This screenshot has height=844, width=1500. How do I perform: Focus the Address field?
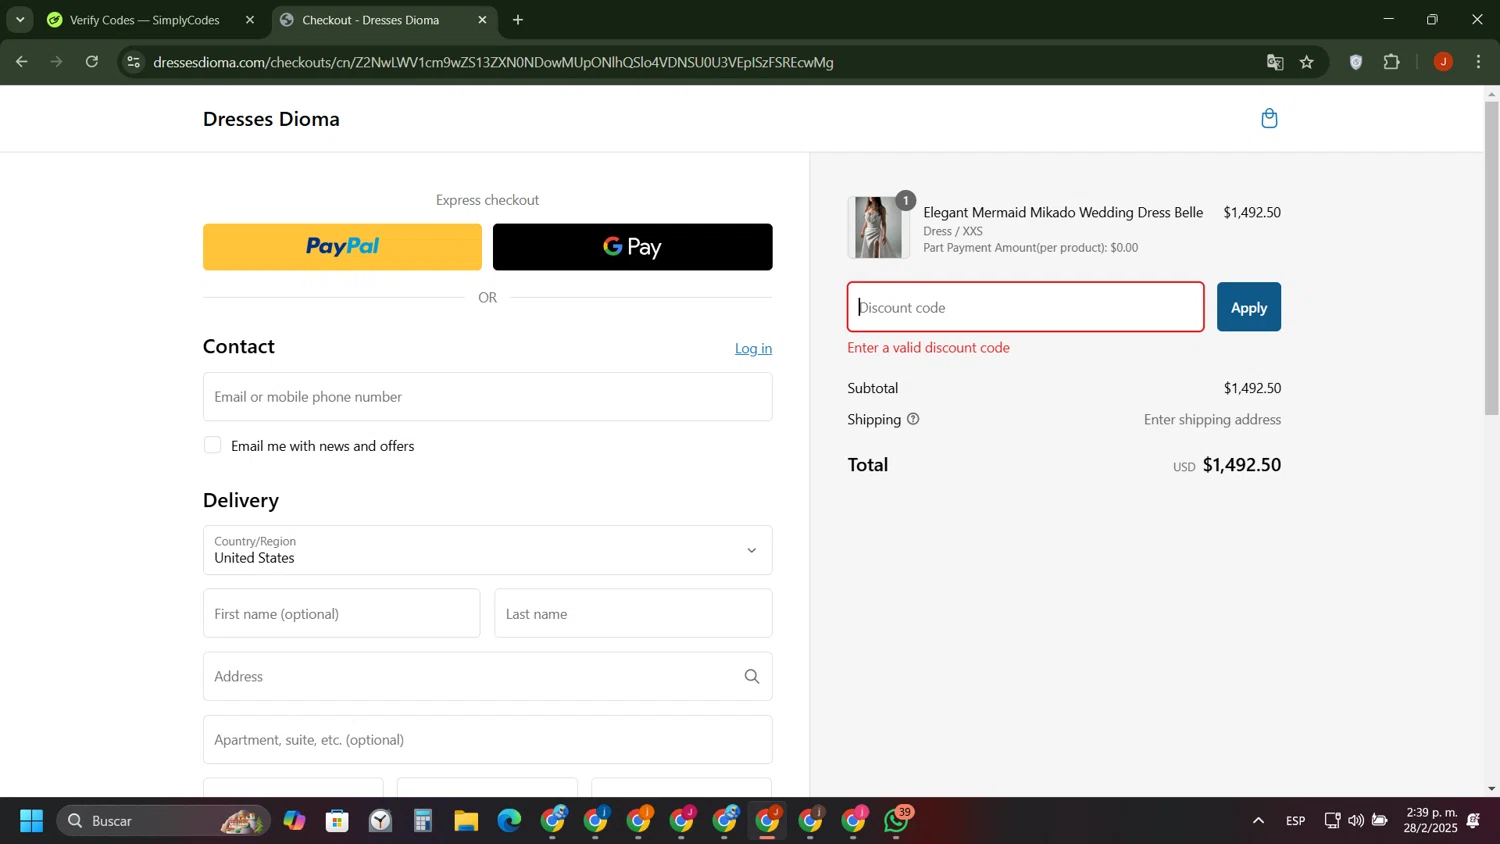tap(488, 677)
